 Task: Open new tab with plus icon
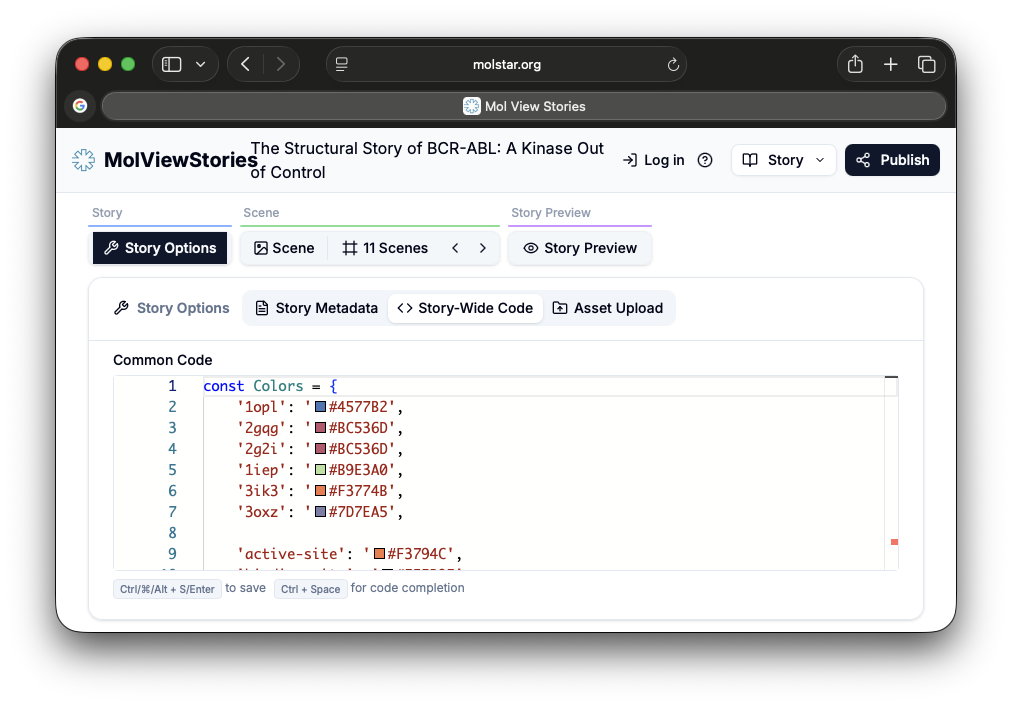coord(890,65)
